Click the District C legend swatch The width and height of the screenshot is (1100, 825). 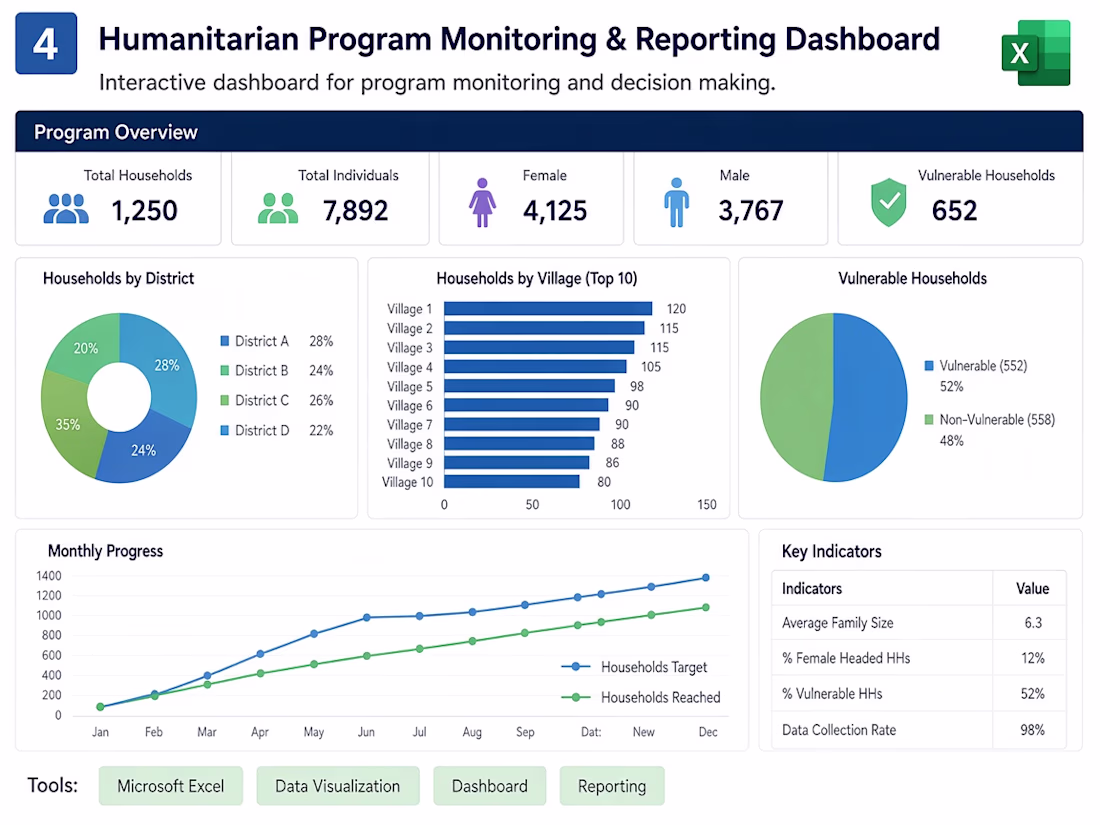(224, 400)
